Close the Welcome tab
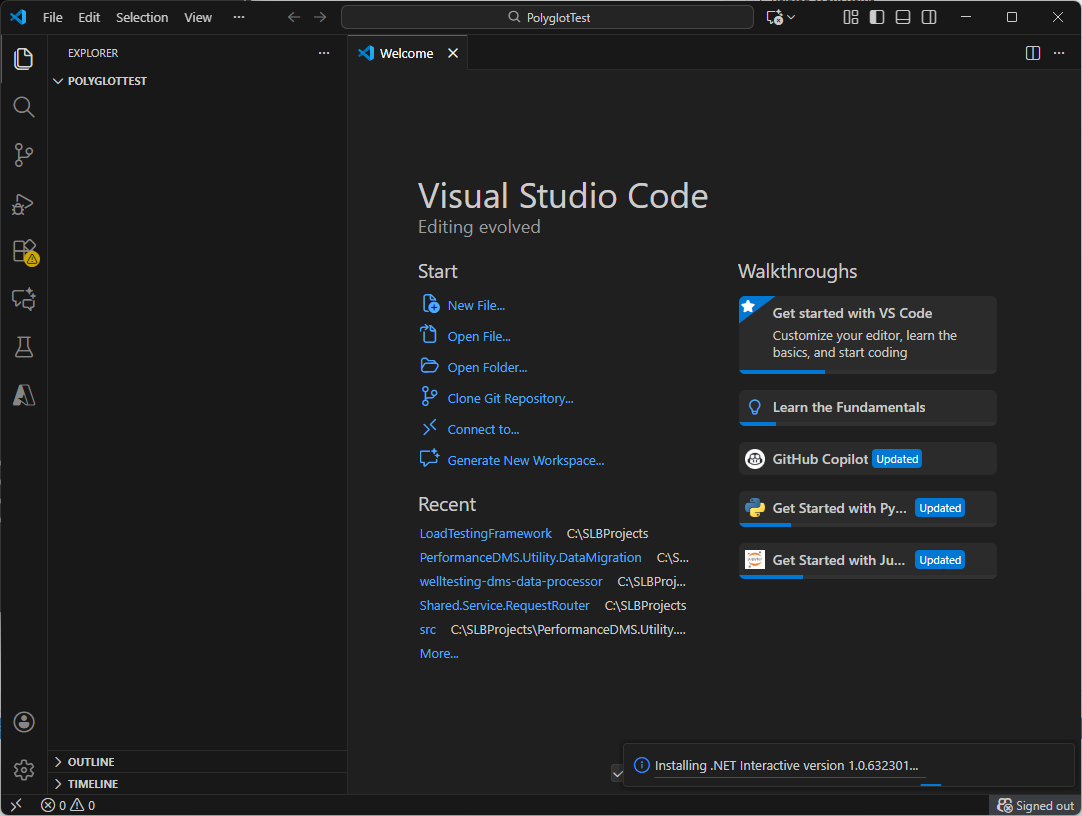Image resolution: width=1082 pixels, height=816 pixels. (453, 53)
